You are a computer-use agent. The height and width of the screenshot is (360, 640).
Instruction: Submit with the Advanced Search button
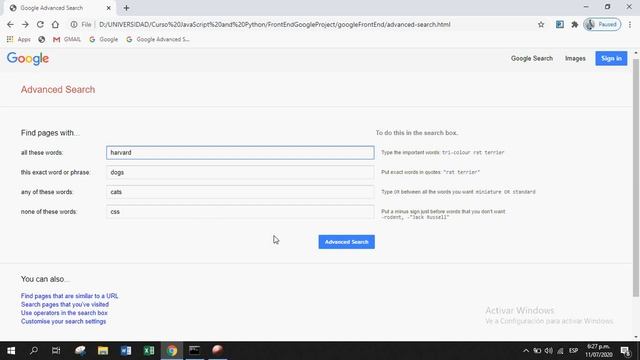pyautogui.click(x=347, y=242)
